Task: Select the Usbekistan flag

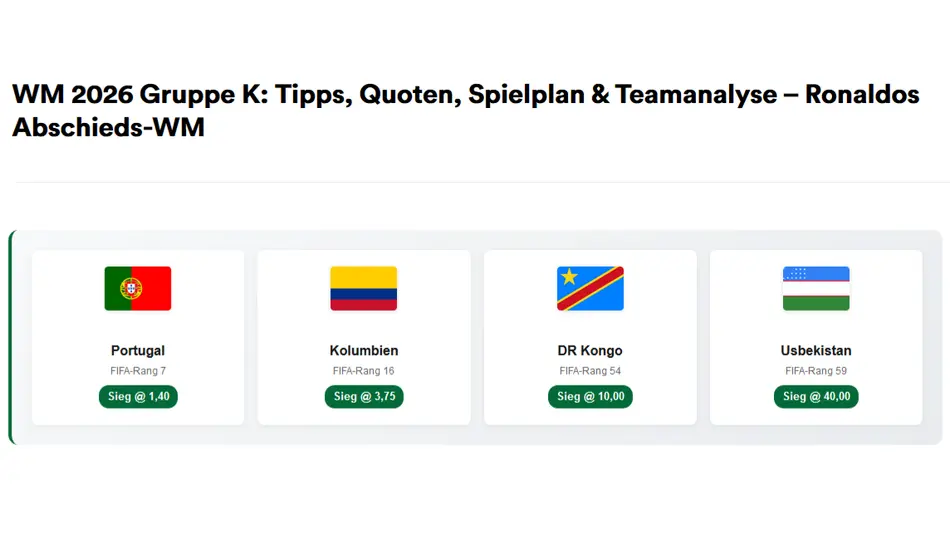Action: click(x=816, y=288)
